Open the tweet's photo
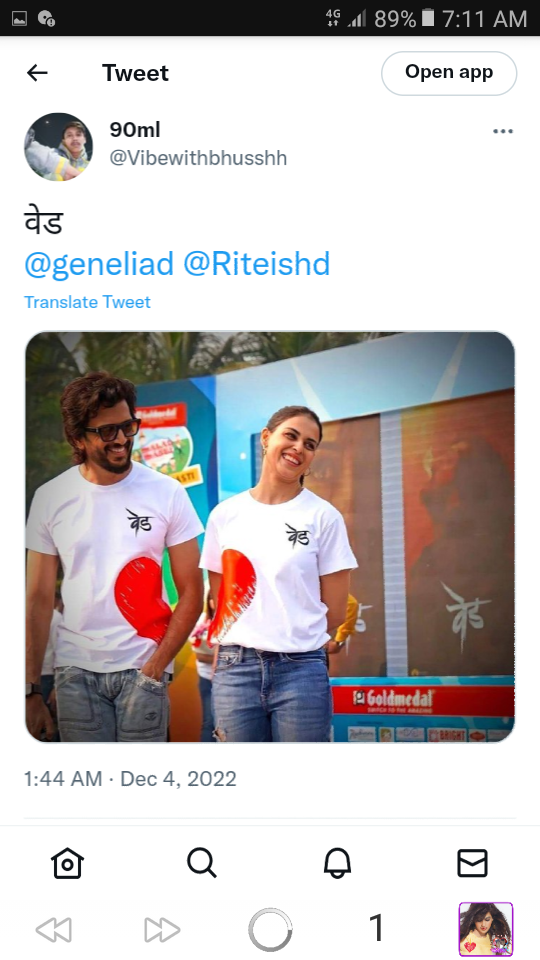The width and height of the screenshot is (540, 960). click(x=270, y=537)
